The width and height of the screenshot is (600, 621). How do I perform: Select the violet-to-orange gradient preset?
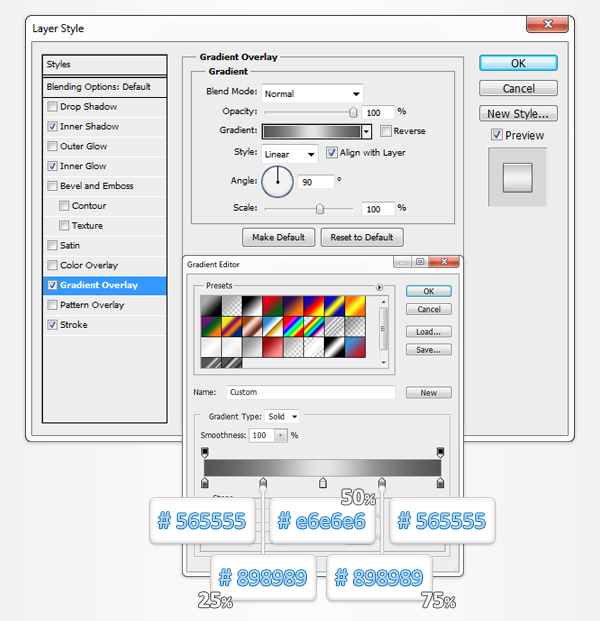coord(293,306)
